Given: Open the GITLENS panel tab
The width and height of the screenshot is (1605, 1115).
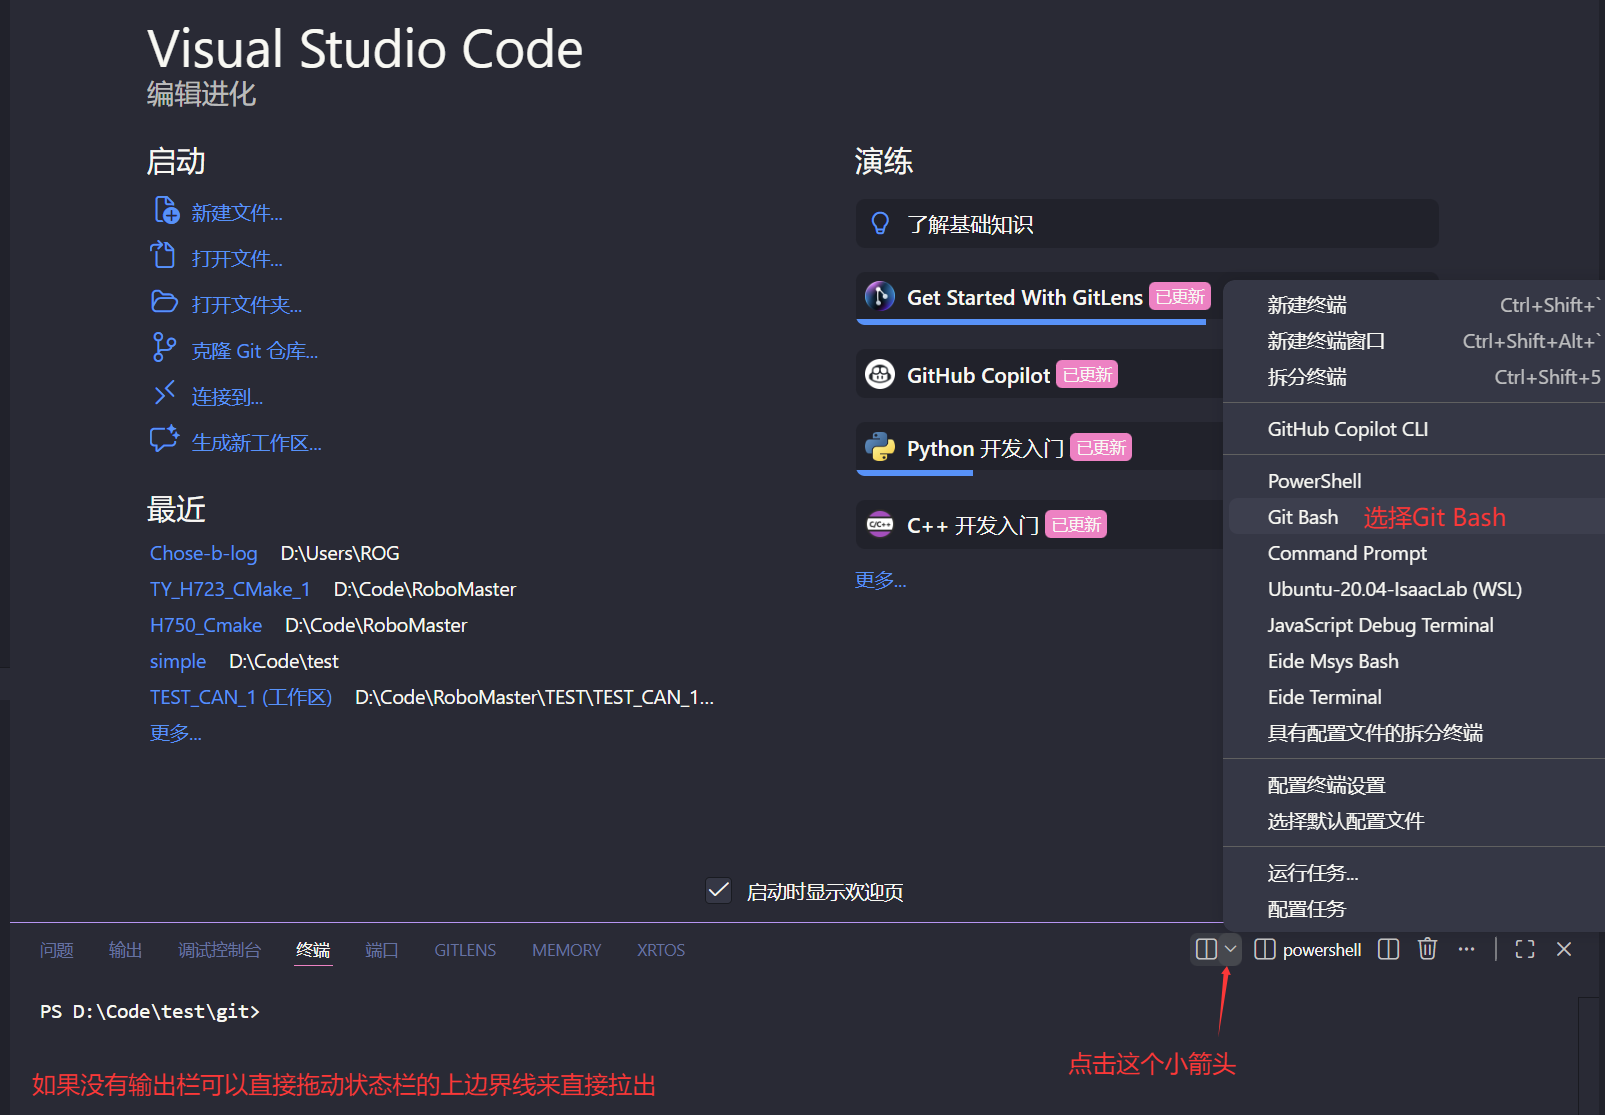Looking at the screenshot, I should point(464,950).
